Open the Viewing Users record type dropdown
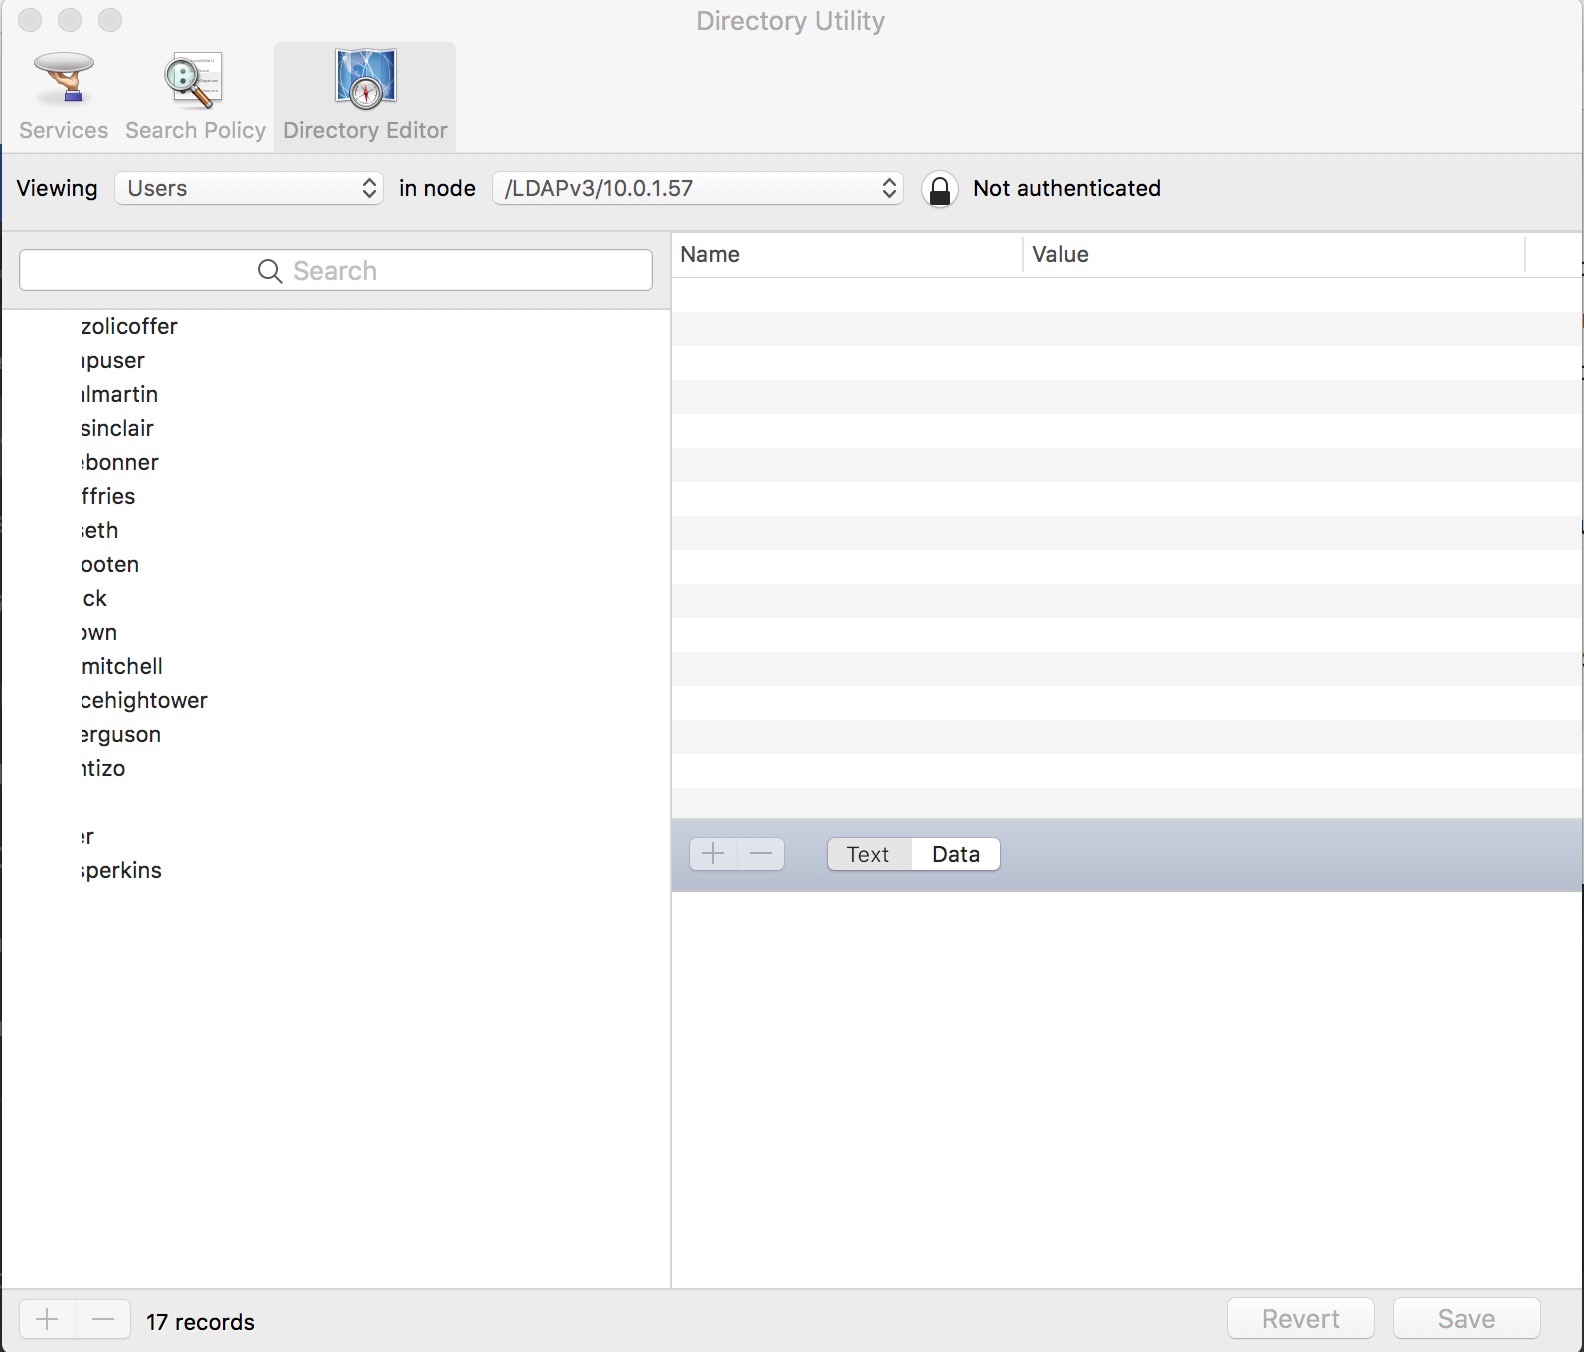 (249, 188)
